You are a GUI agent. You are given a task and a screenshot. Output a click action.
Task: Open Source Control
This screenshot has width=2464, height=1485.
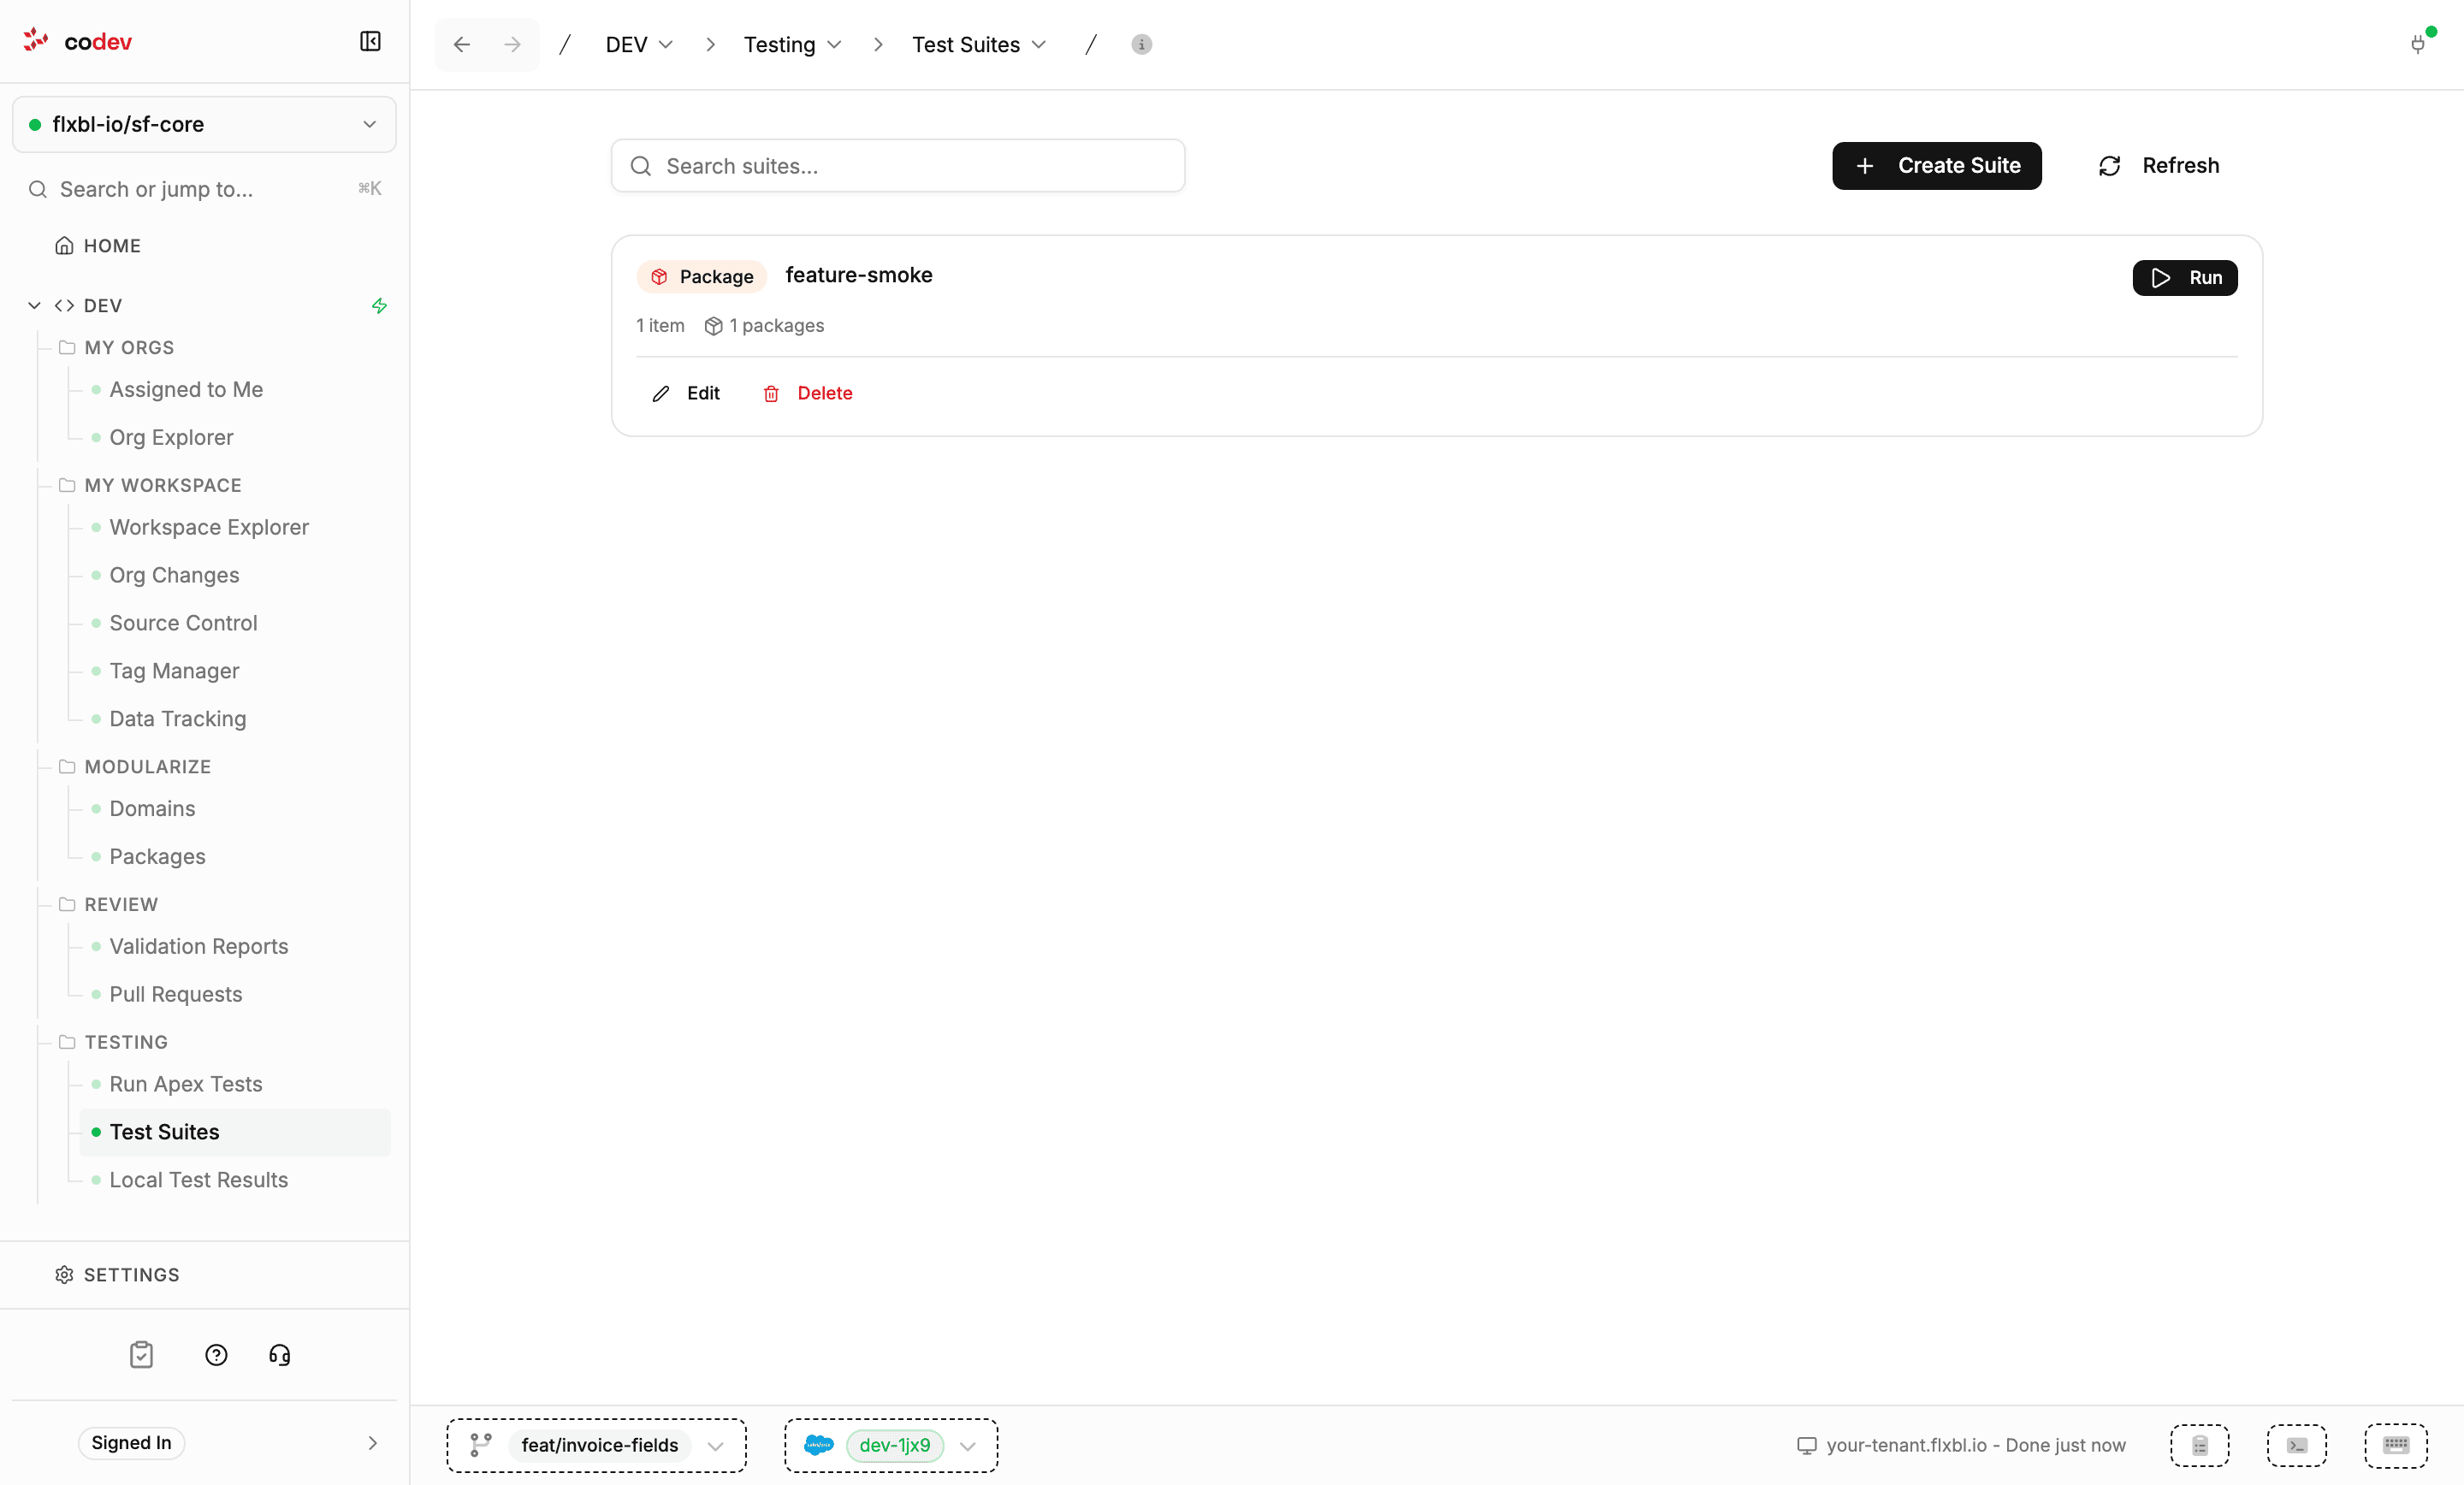coord(183,623)
